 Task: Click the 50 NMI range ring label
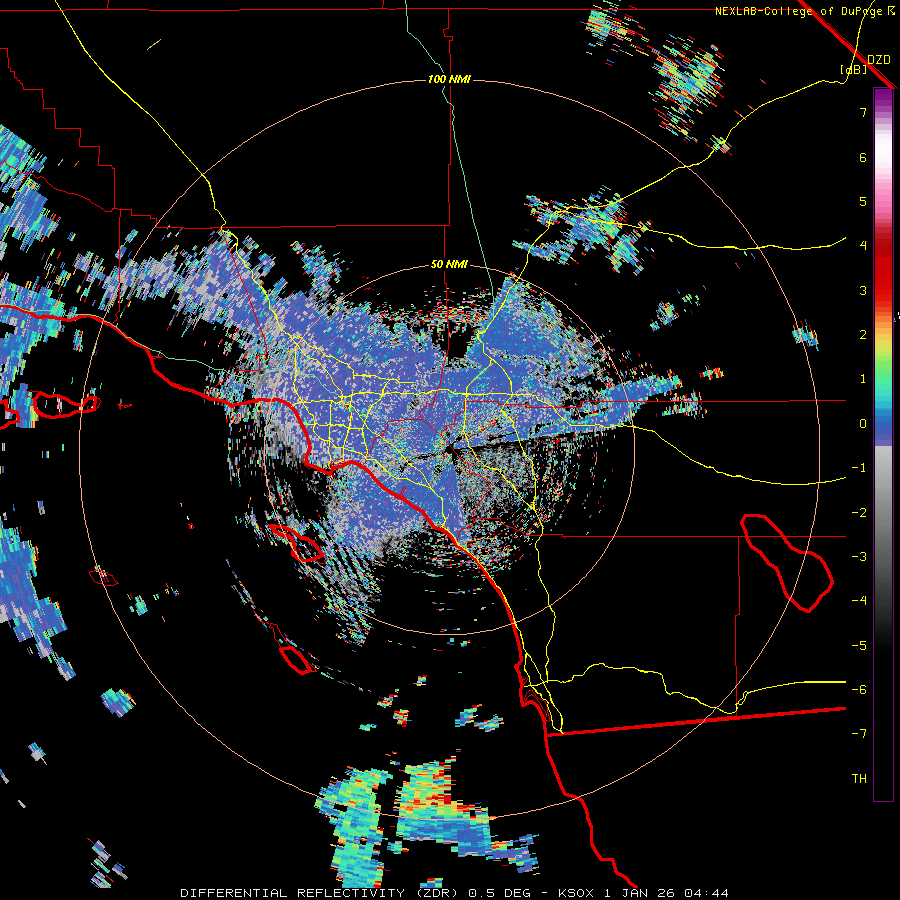[x=449, y=265]
